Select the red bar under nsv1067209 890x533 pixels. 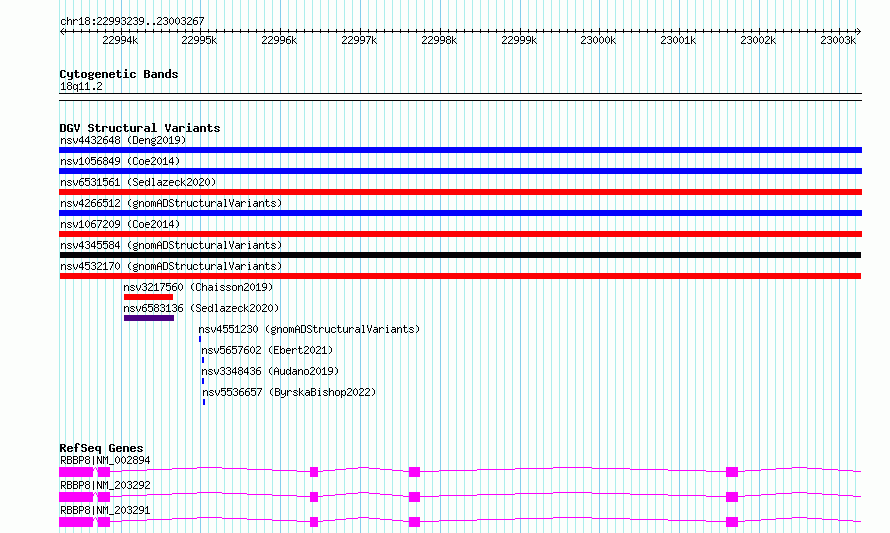[x=460, y=234]
